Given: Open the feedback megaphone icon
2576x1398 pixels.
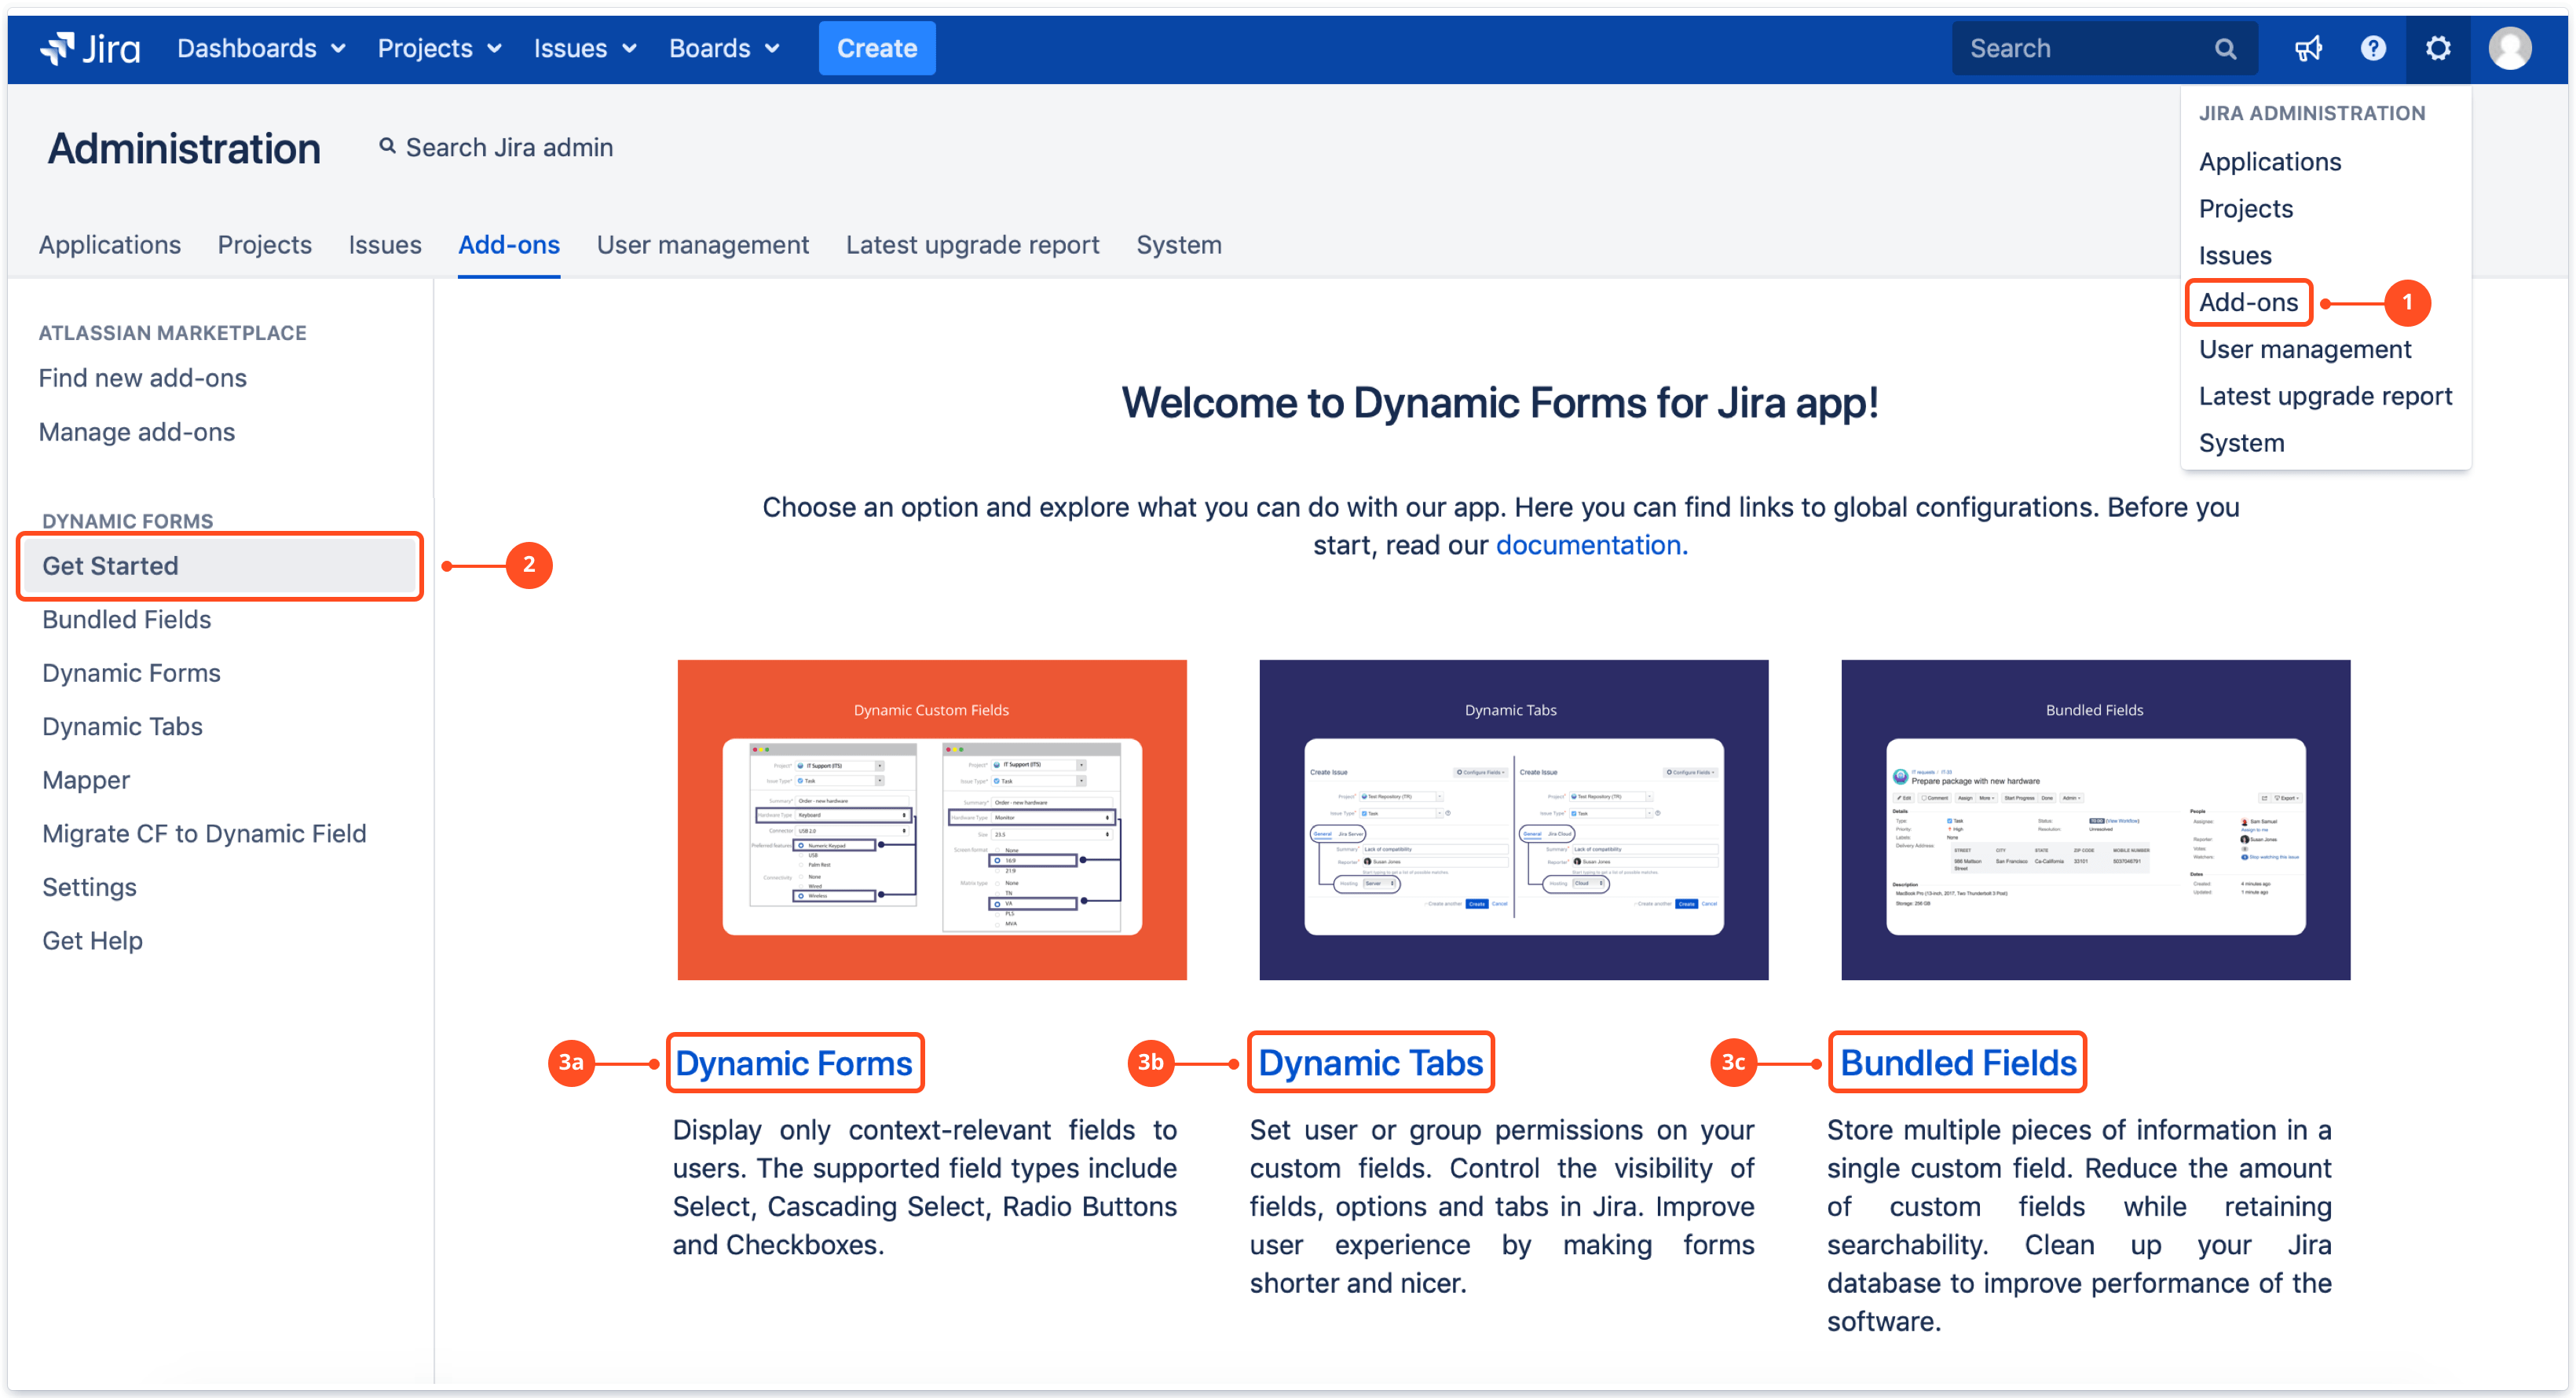Looking at the screenshot, I should click(x=2307, y=48).
